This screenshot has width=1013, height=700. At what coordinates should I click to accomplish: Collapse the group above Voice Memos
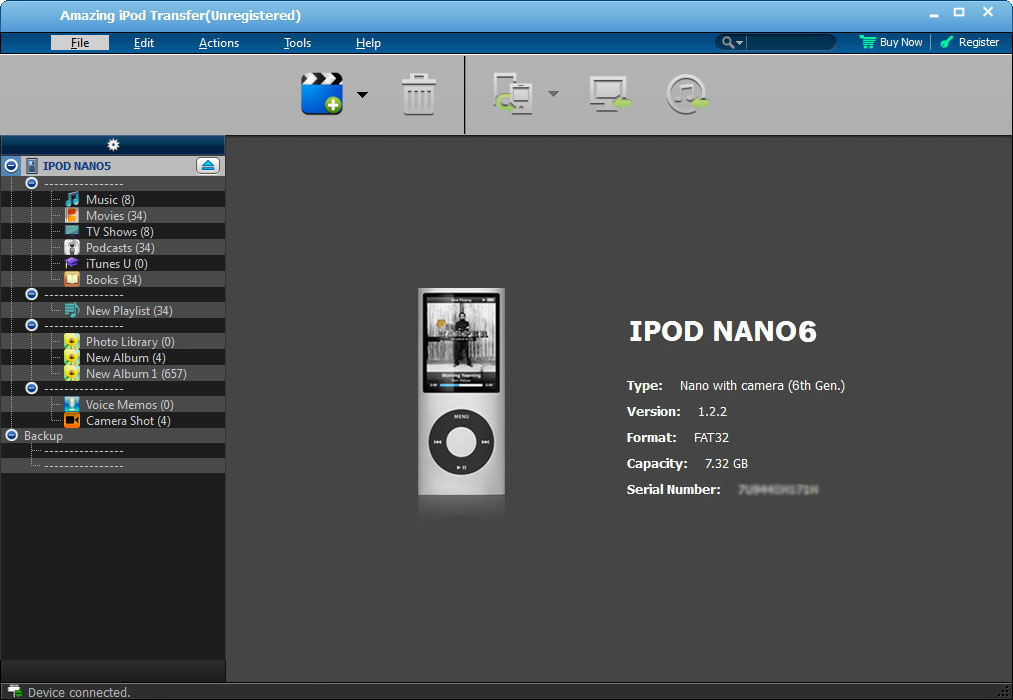click(32, 388)
